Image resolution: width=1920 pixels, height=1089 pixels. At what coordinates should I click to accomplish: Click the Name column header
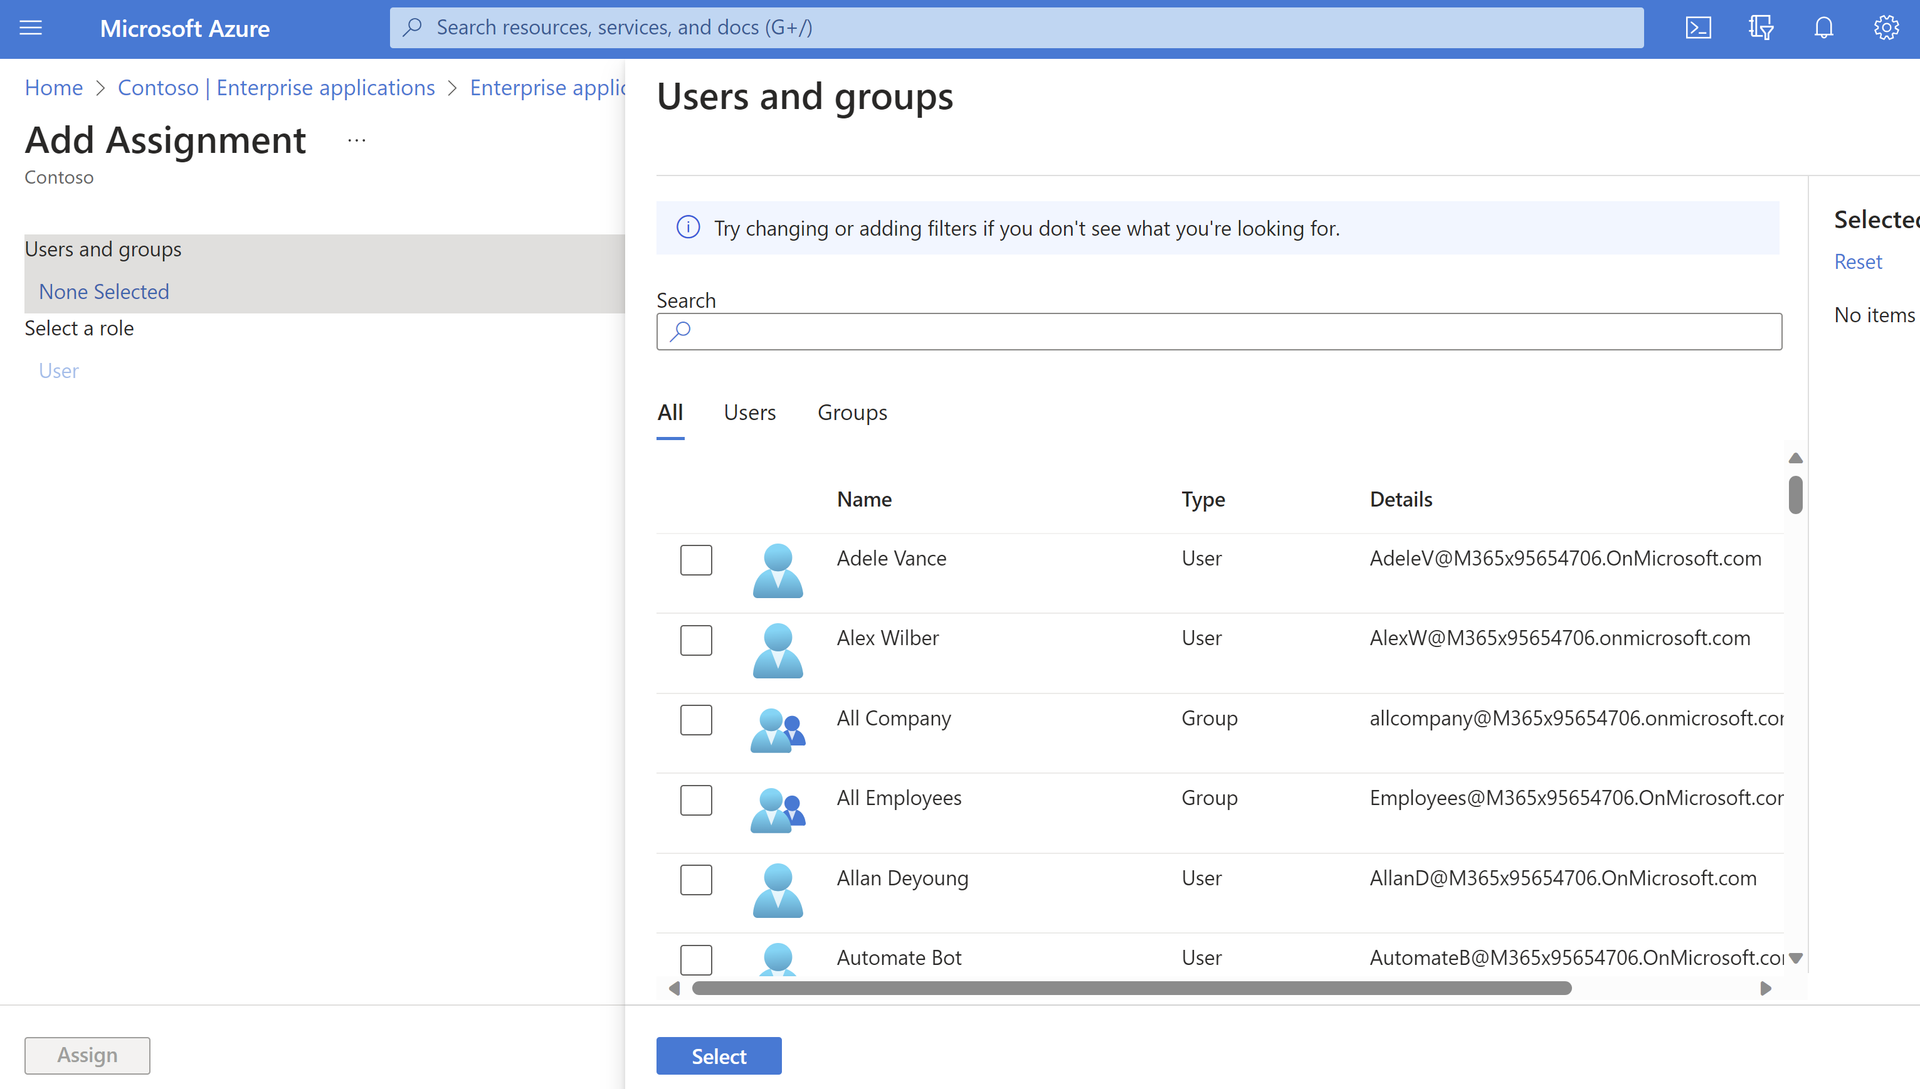pos(864,499)
